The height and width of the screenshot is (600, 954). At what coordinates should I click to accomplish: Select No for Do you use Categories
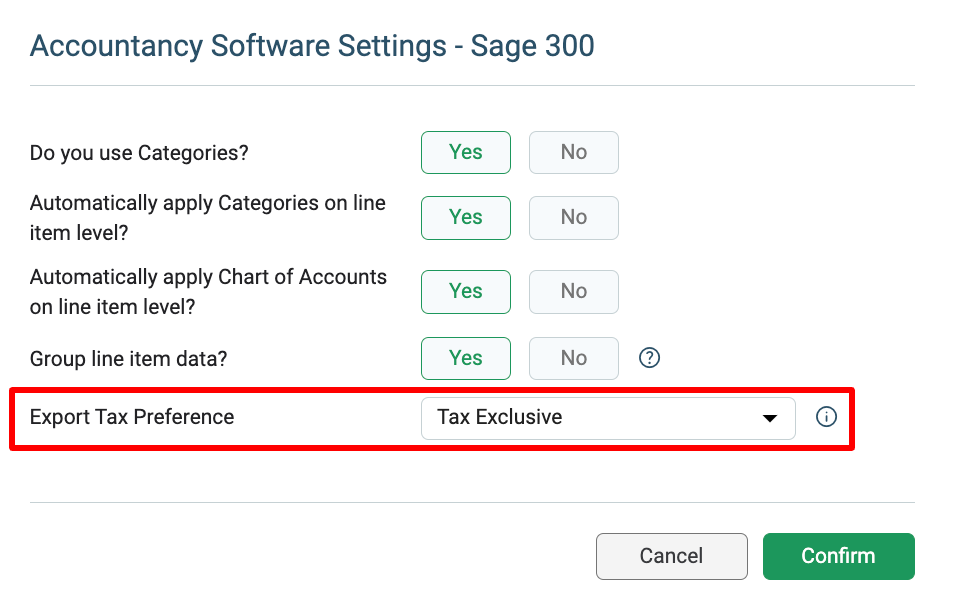click(x=574, y=152)
